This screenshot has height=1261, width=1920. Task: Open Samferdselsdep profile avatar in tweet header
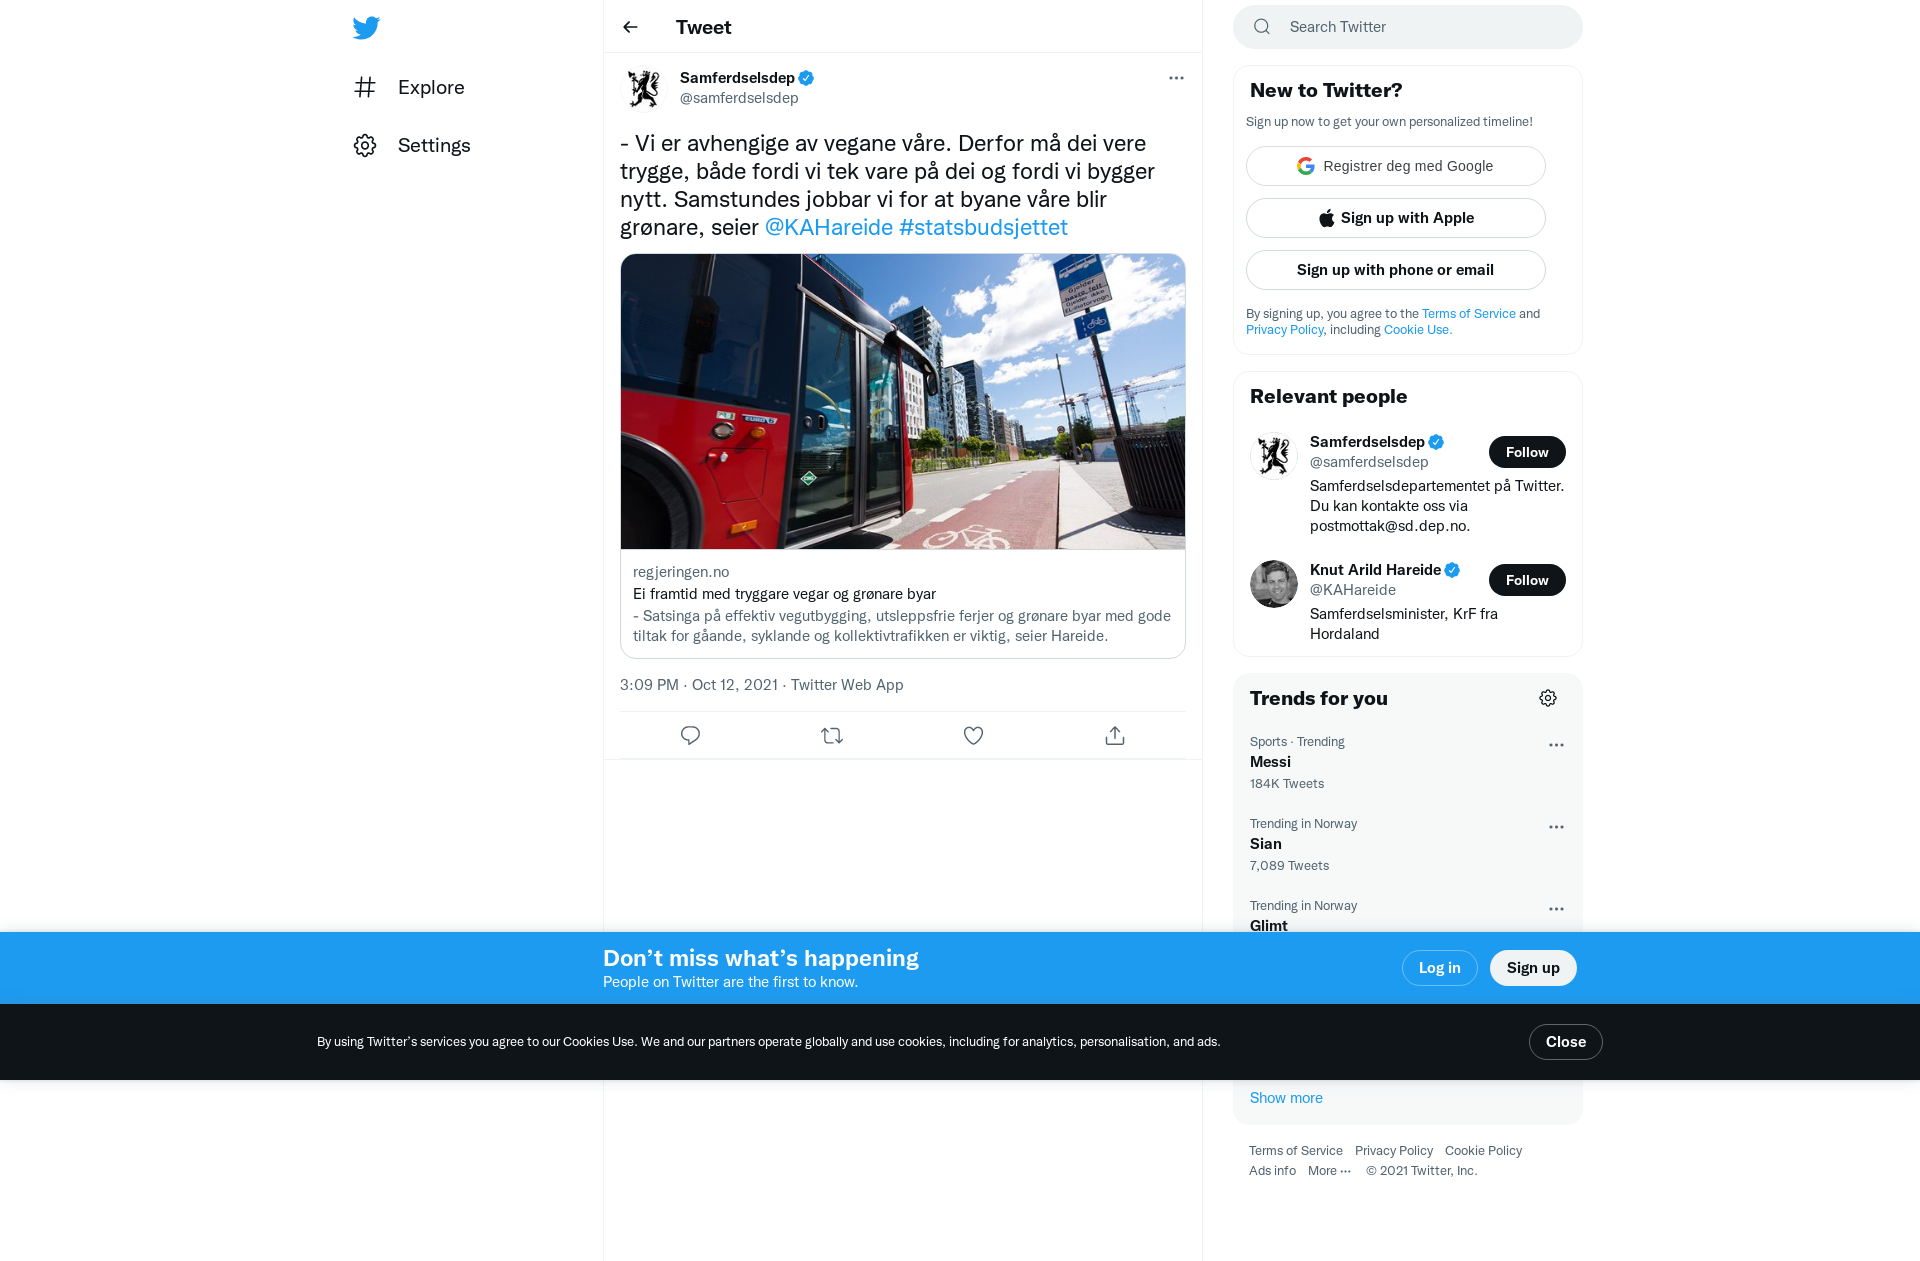[644, 88]
